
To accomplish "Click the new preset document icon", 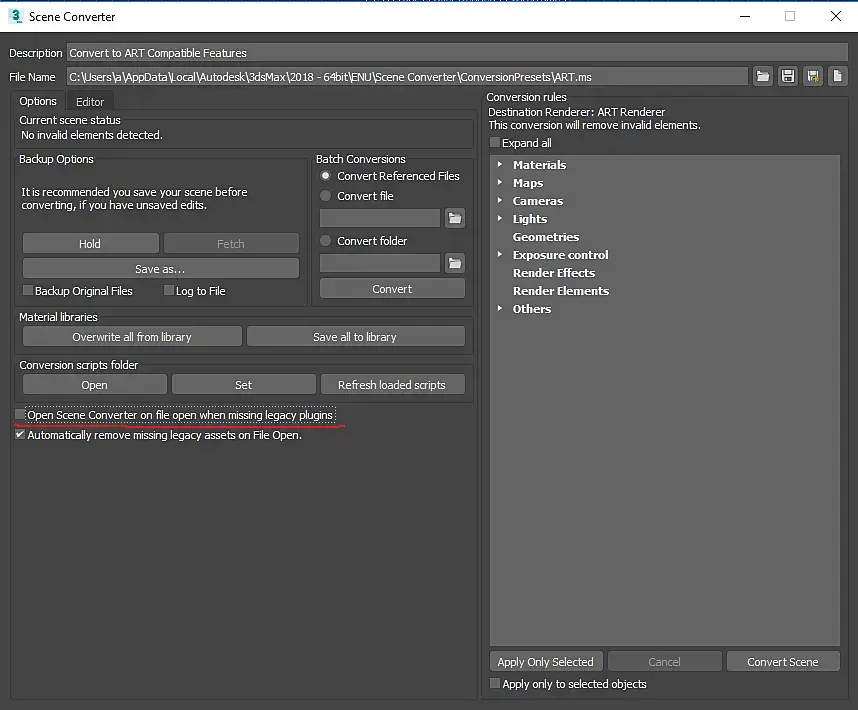I will coord(838,77).
